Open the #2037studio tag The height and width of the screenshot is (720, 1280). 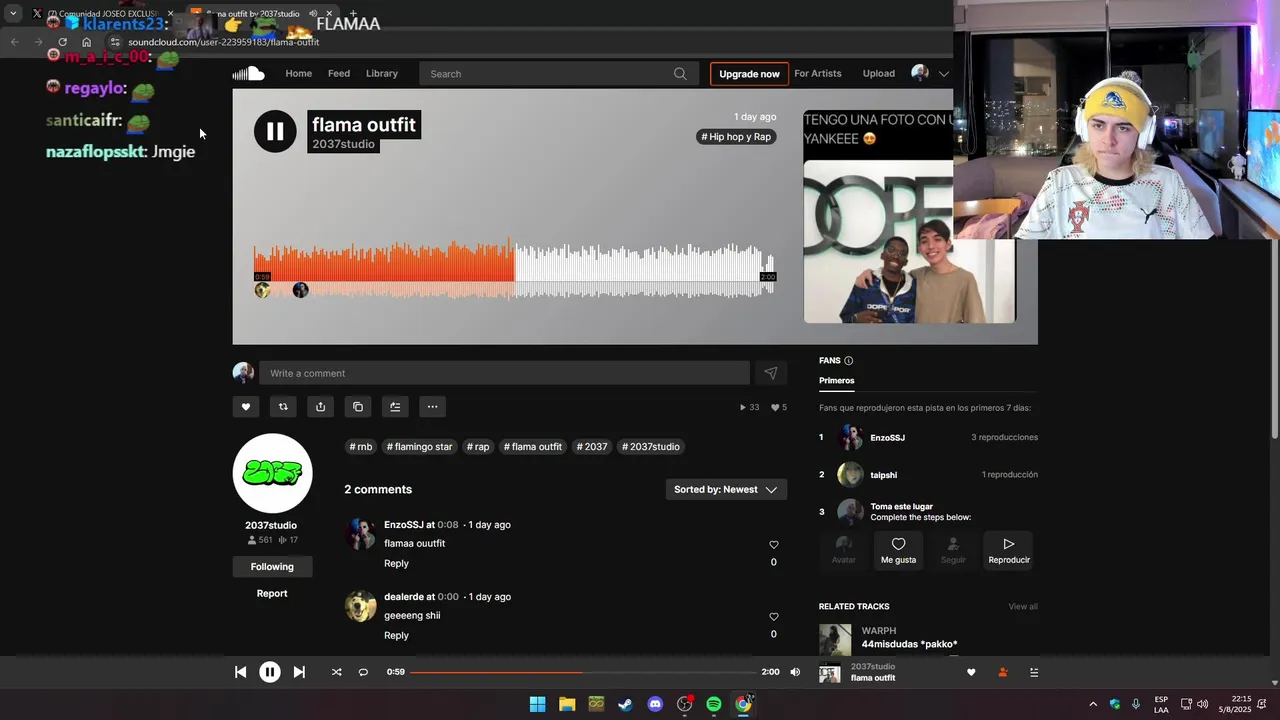[x=651, y=447]
